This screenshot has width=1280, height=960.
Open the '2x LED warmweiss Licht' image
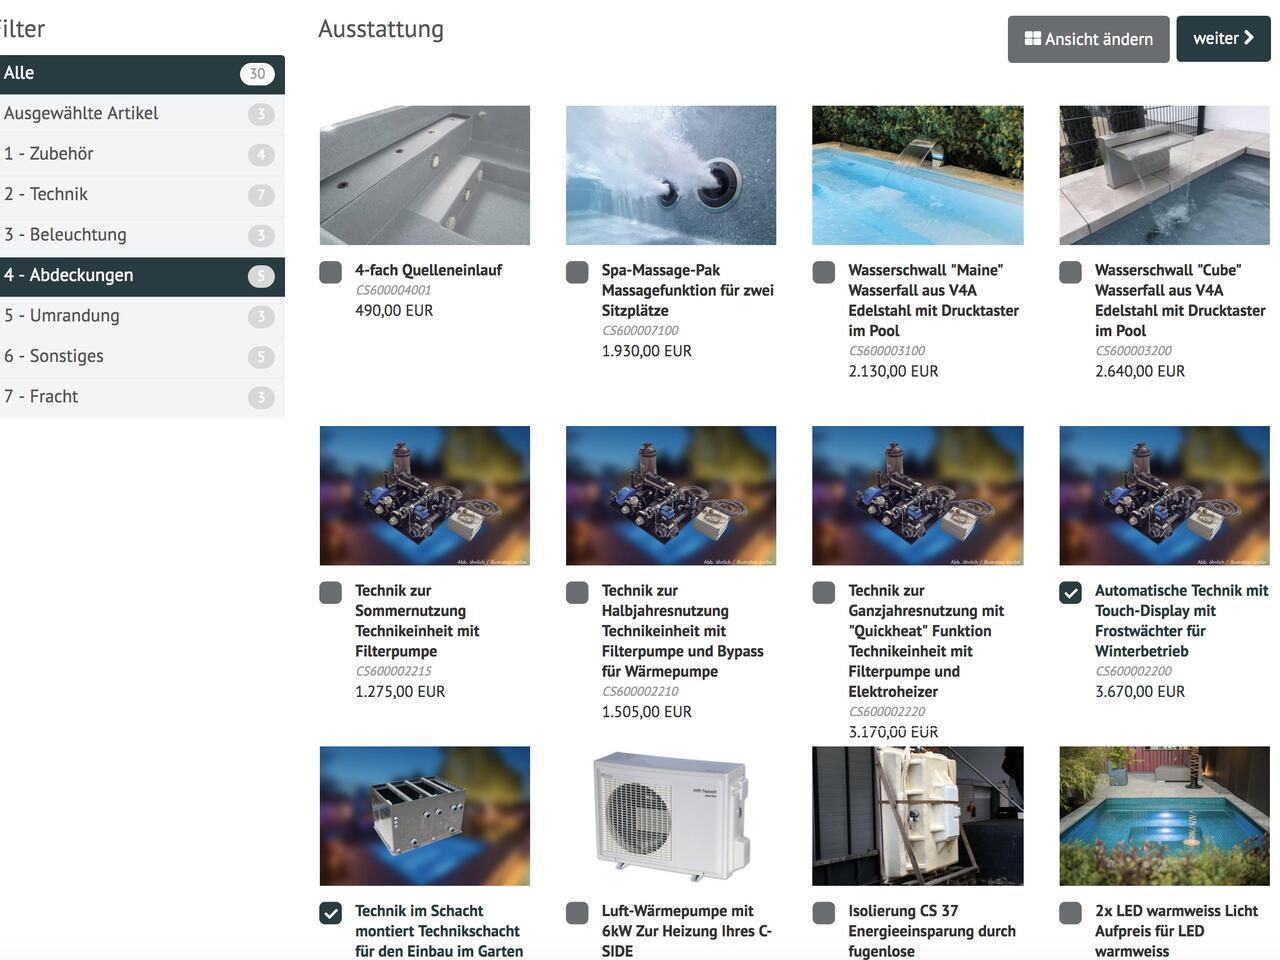[x=1165, y=816]
